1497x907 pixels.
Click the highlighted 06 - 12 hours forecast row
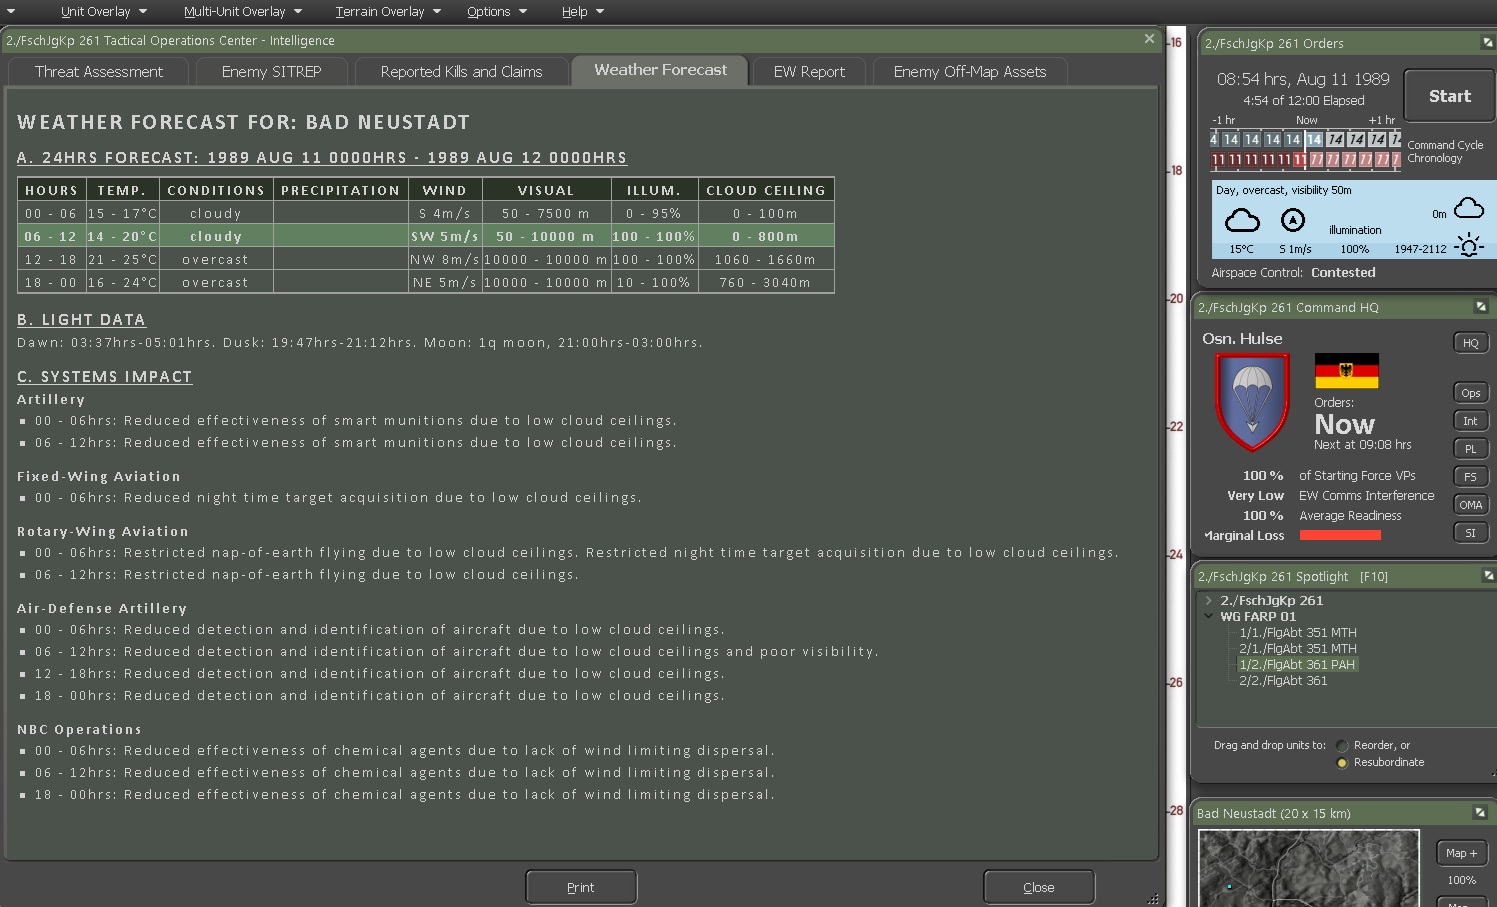pyautogui.click(x=426, y=236)
